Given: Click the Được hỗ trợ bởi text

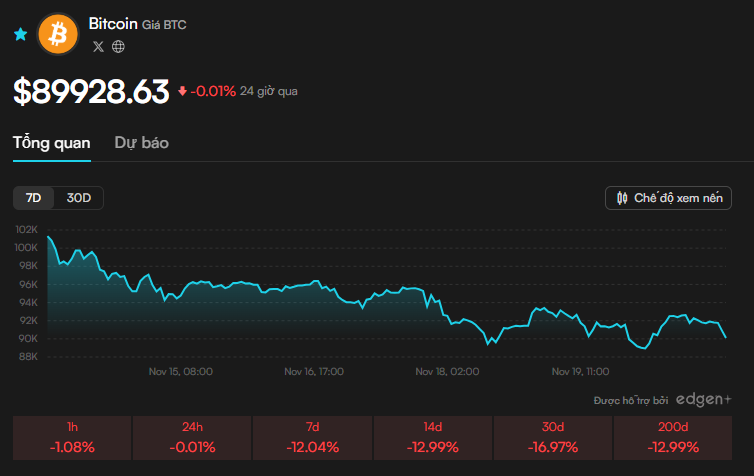Looking at the screenshot, I should click(631, 401).
